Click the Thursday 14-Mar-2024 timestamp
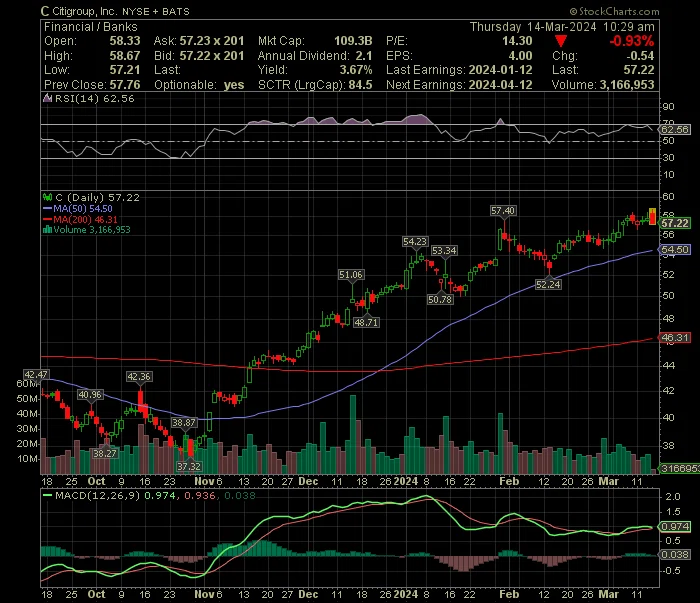Viewport: 700px width, 603px height. pos(562,27)
